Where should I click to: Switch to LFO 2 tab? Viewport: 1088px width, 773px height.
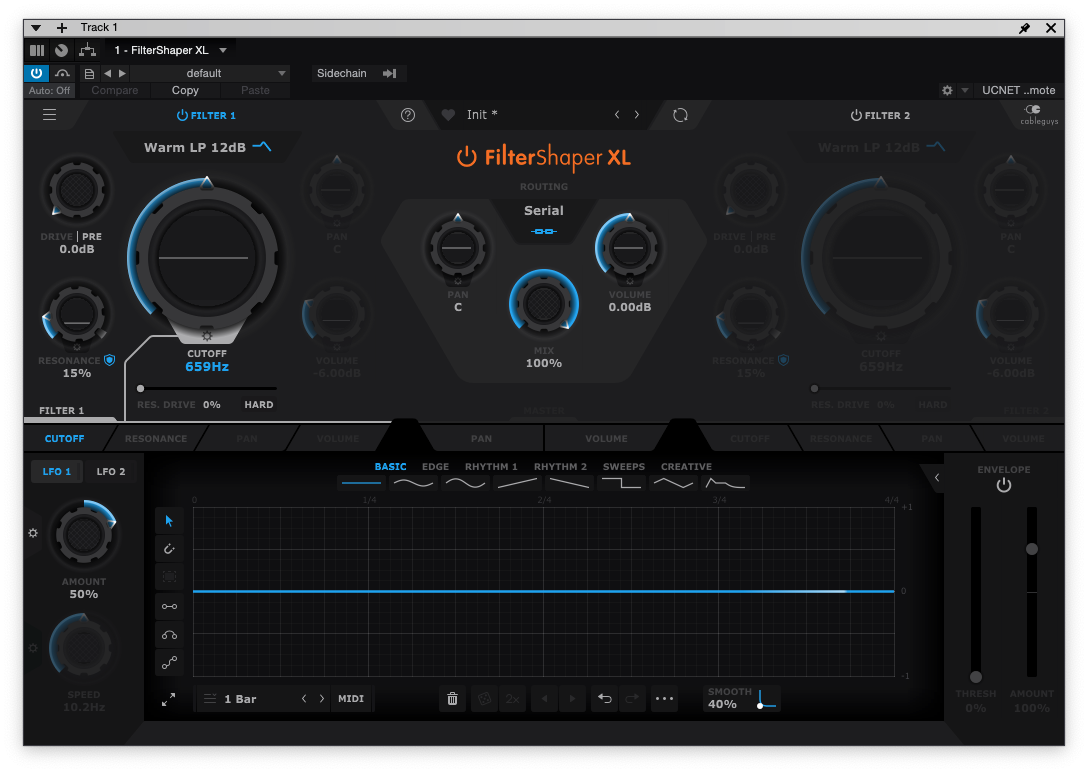tap(111, 471)
